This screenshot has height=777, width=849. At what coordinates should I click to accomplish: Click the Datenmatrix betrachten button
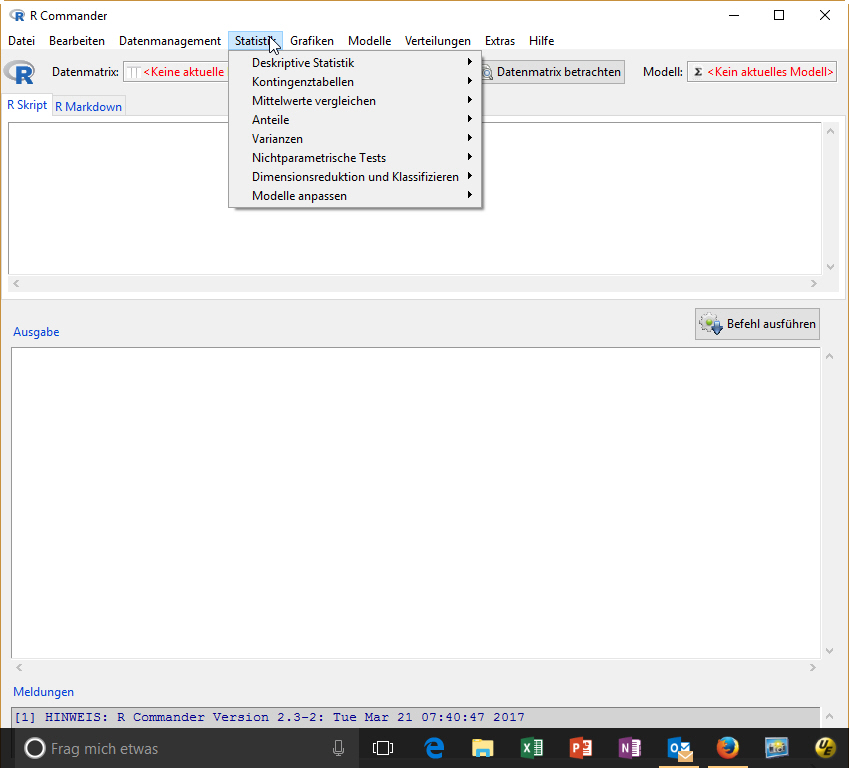[x=551, y=72]
